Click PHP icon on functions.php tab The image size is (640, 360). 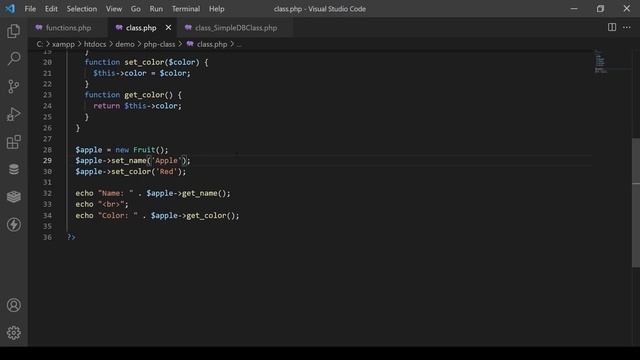click(x=39, y=27)
